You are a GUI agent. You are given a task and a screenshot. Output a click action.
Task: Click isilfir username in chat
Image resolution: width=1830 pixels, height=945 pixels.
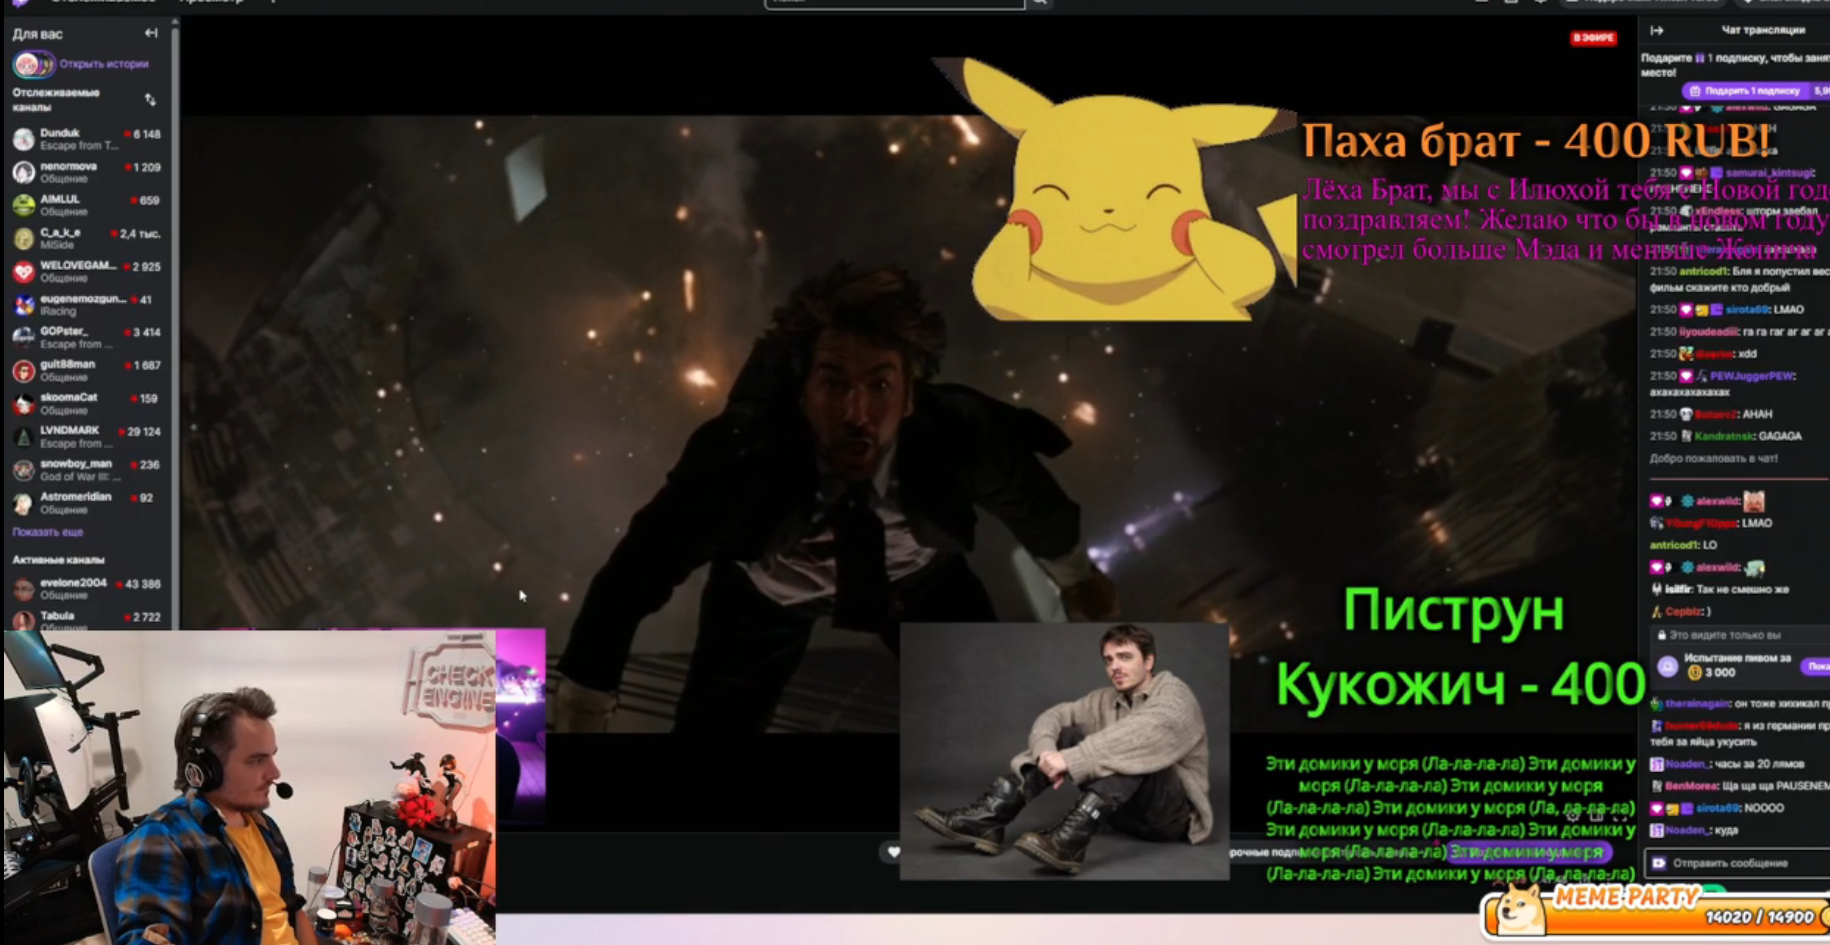click(1679, 589)
